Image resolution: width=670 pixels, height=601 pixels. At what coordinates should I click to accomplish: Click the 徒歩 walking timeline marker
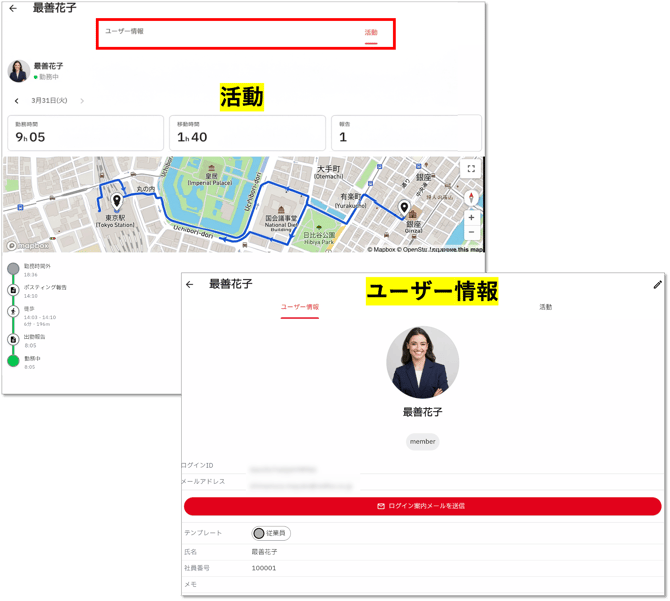14,312
